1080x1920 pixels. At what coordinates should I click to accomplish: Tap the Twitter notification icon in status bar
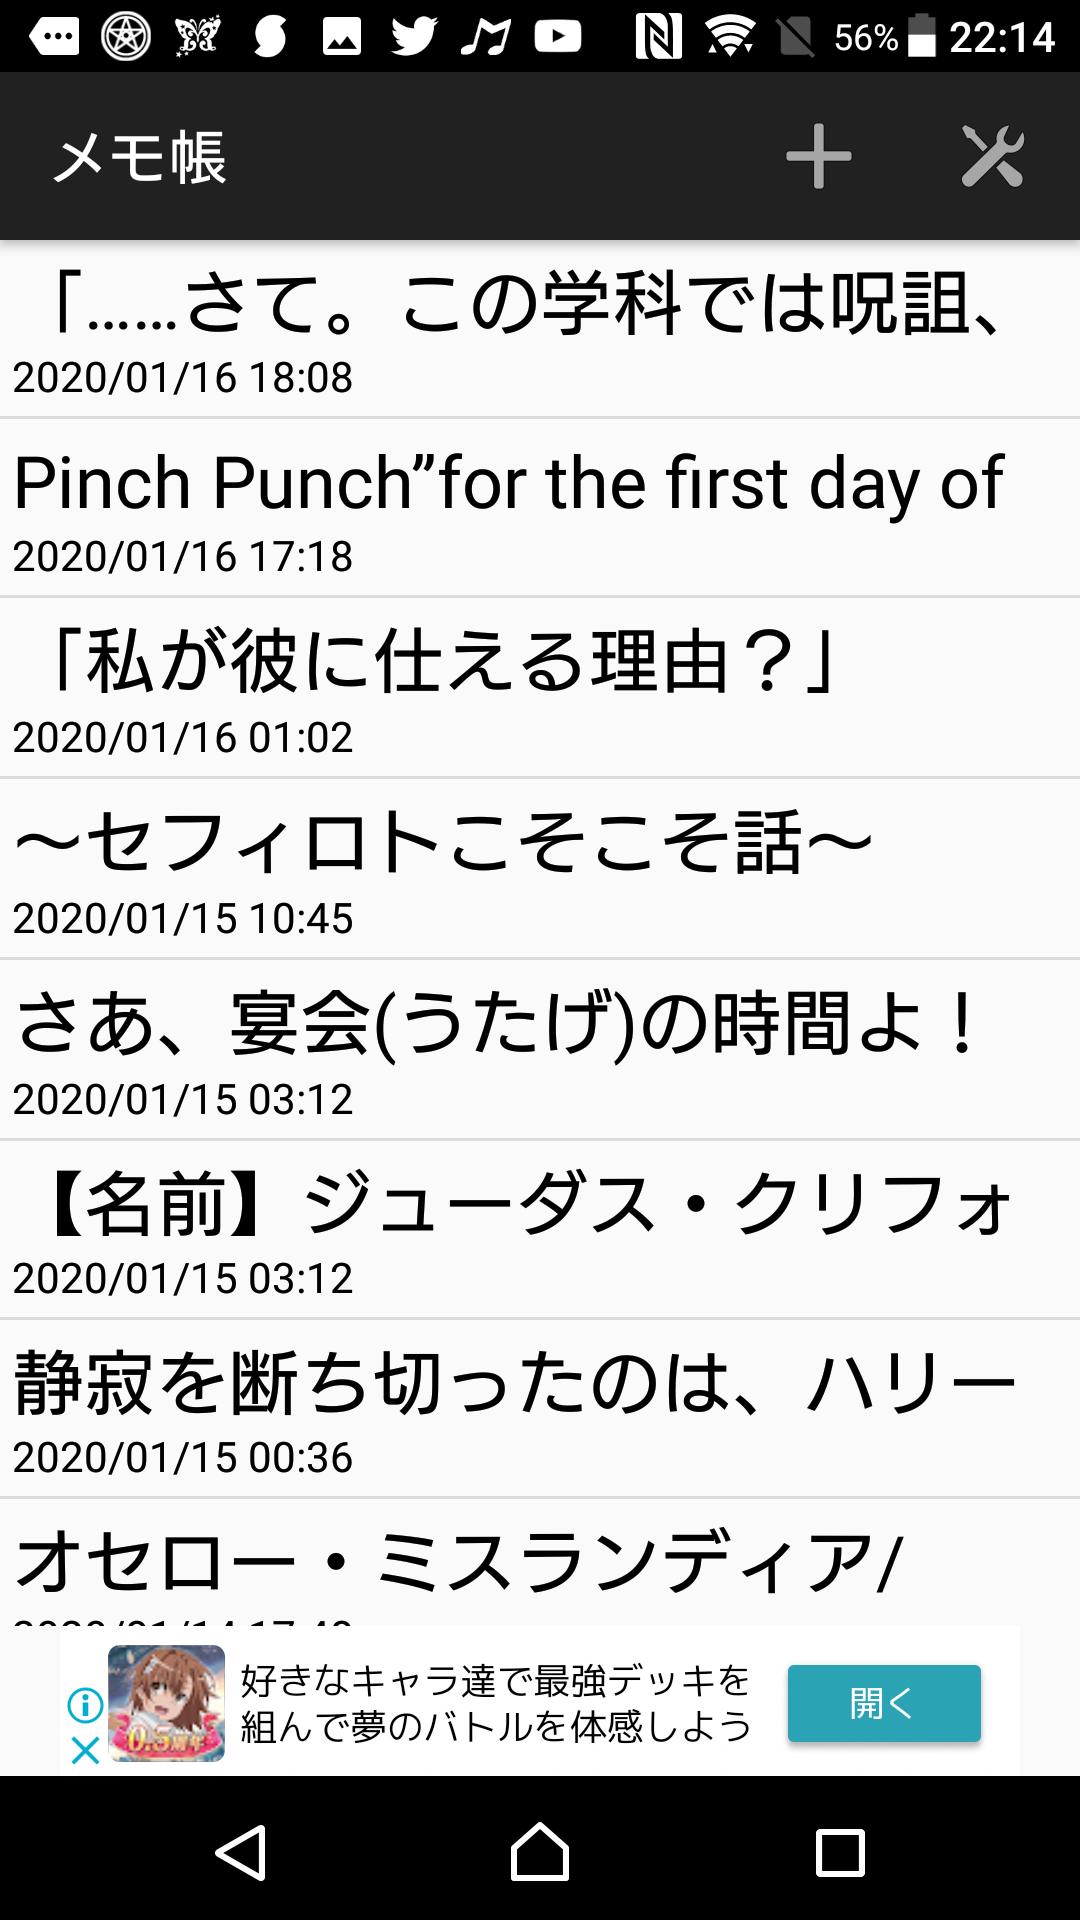pos(413,37)
